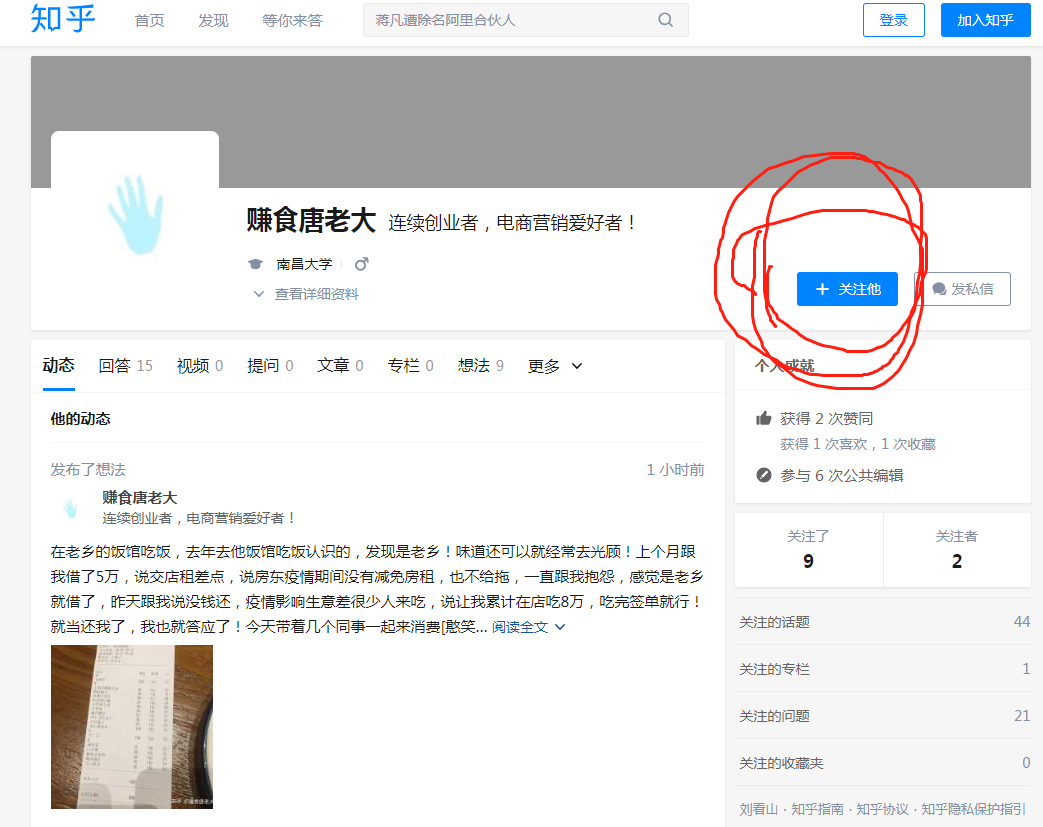Image resolution: width=1043 pixels, height=827 pixels.
Task: Switch to the 想法 9 tab
Action: coord(480,366)
